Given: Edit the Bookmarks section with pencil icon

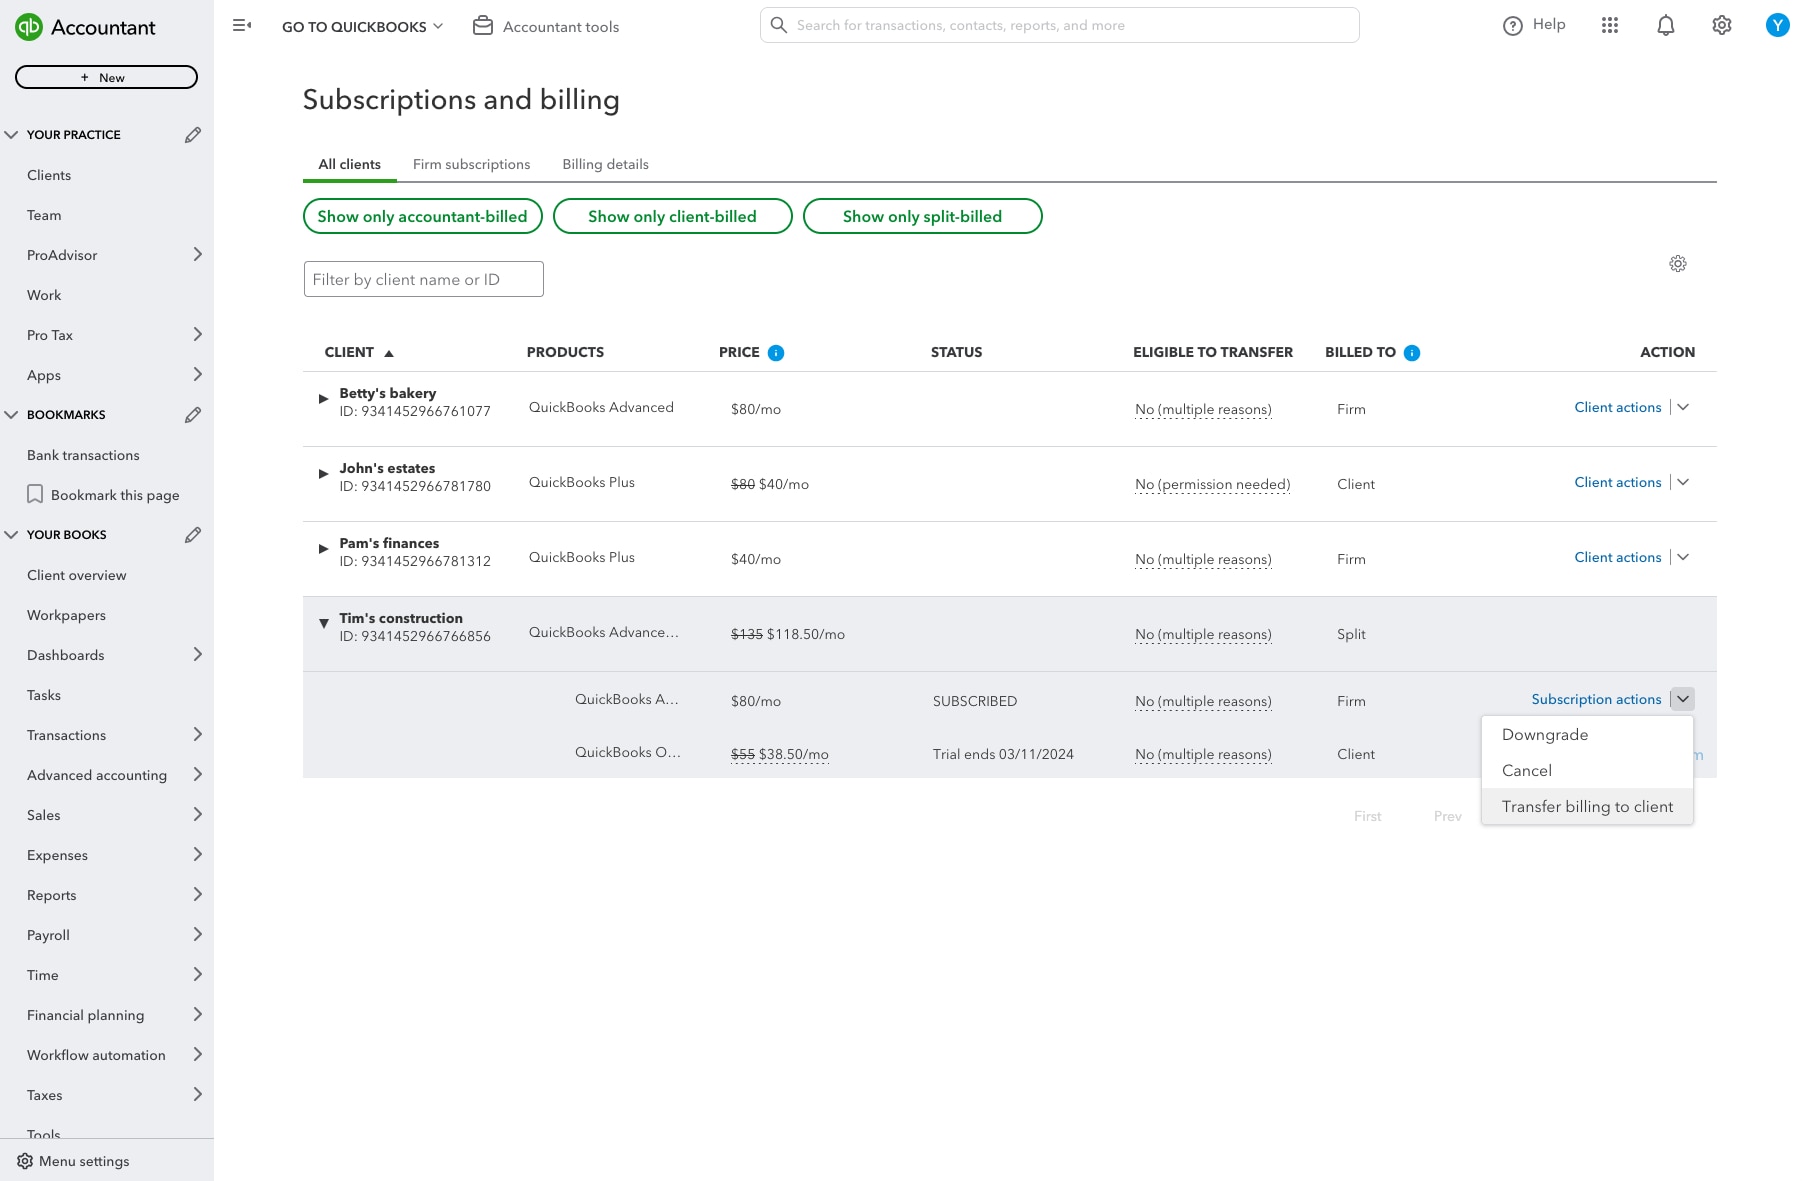Looking at the screenshot, I should pos(193,414).
